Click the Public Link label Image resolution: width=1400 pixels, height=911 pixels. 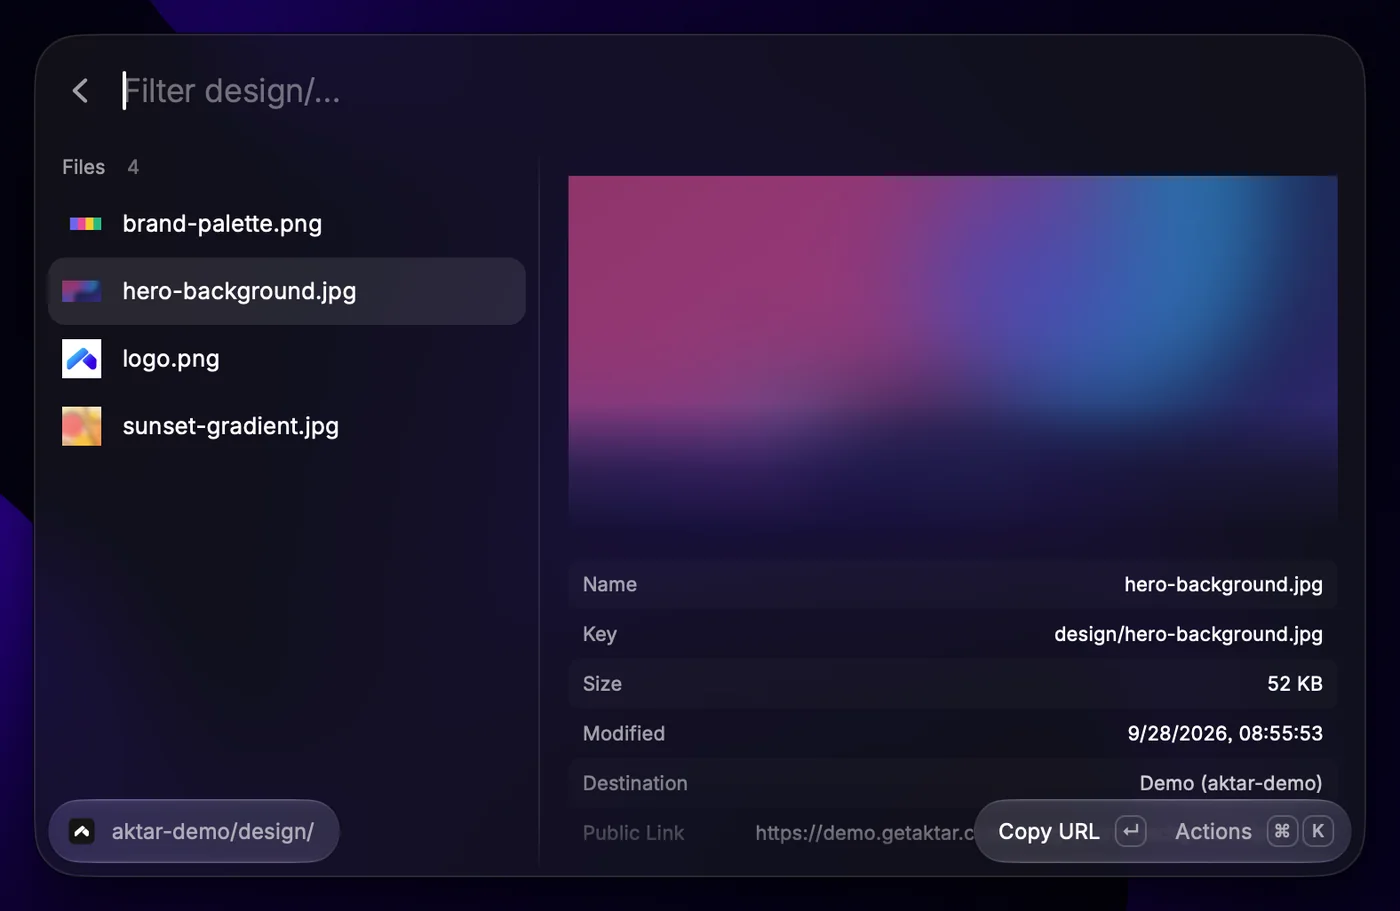(634, 832)
